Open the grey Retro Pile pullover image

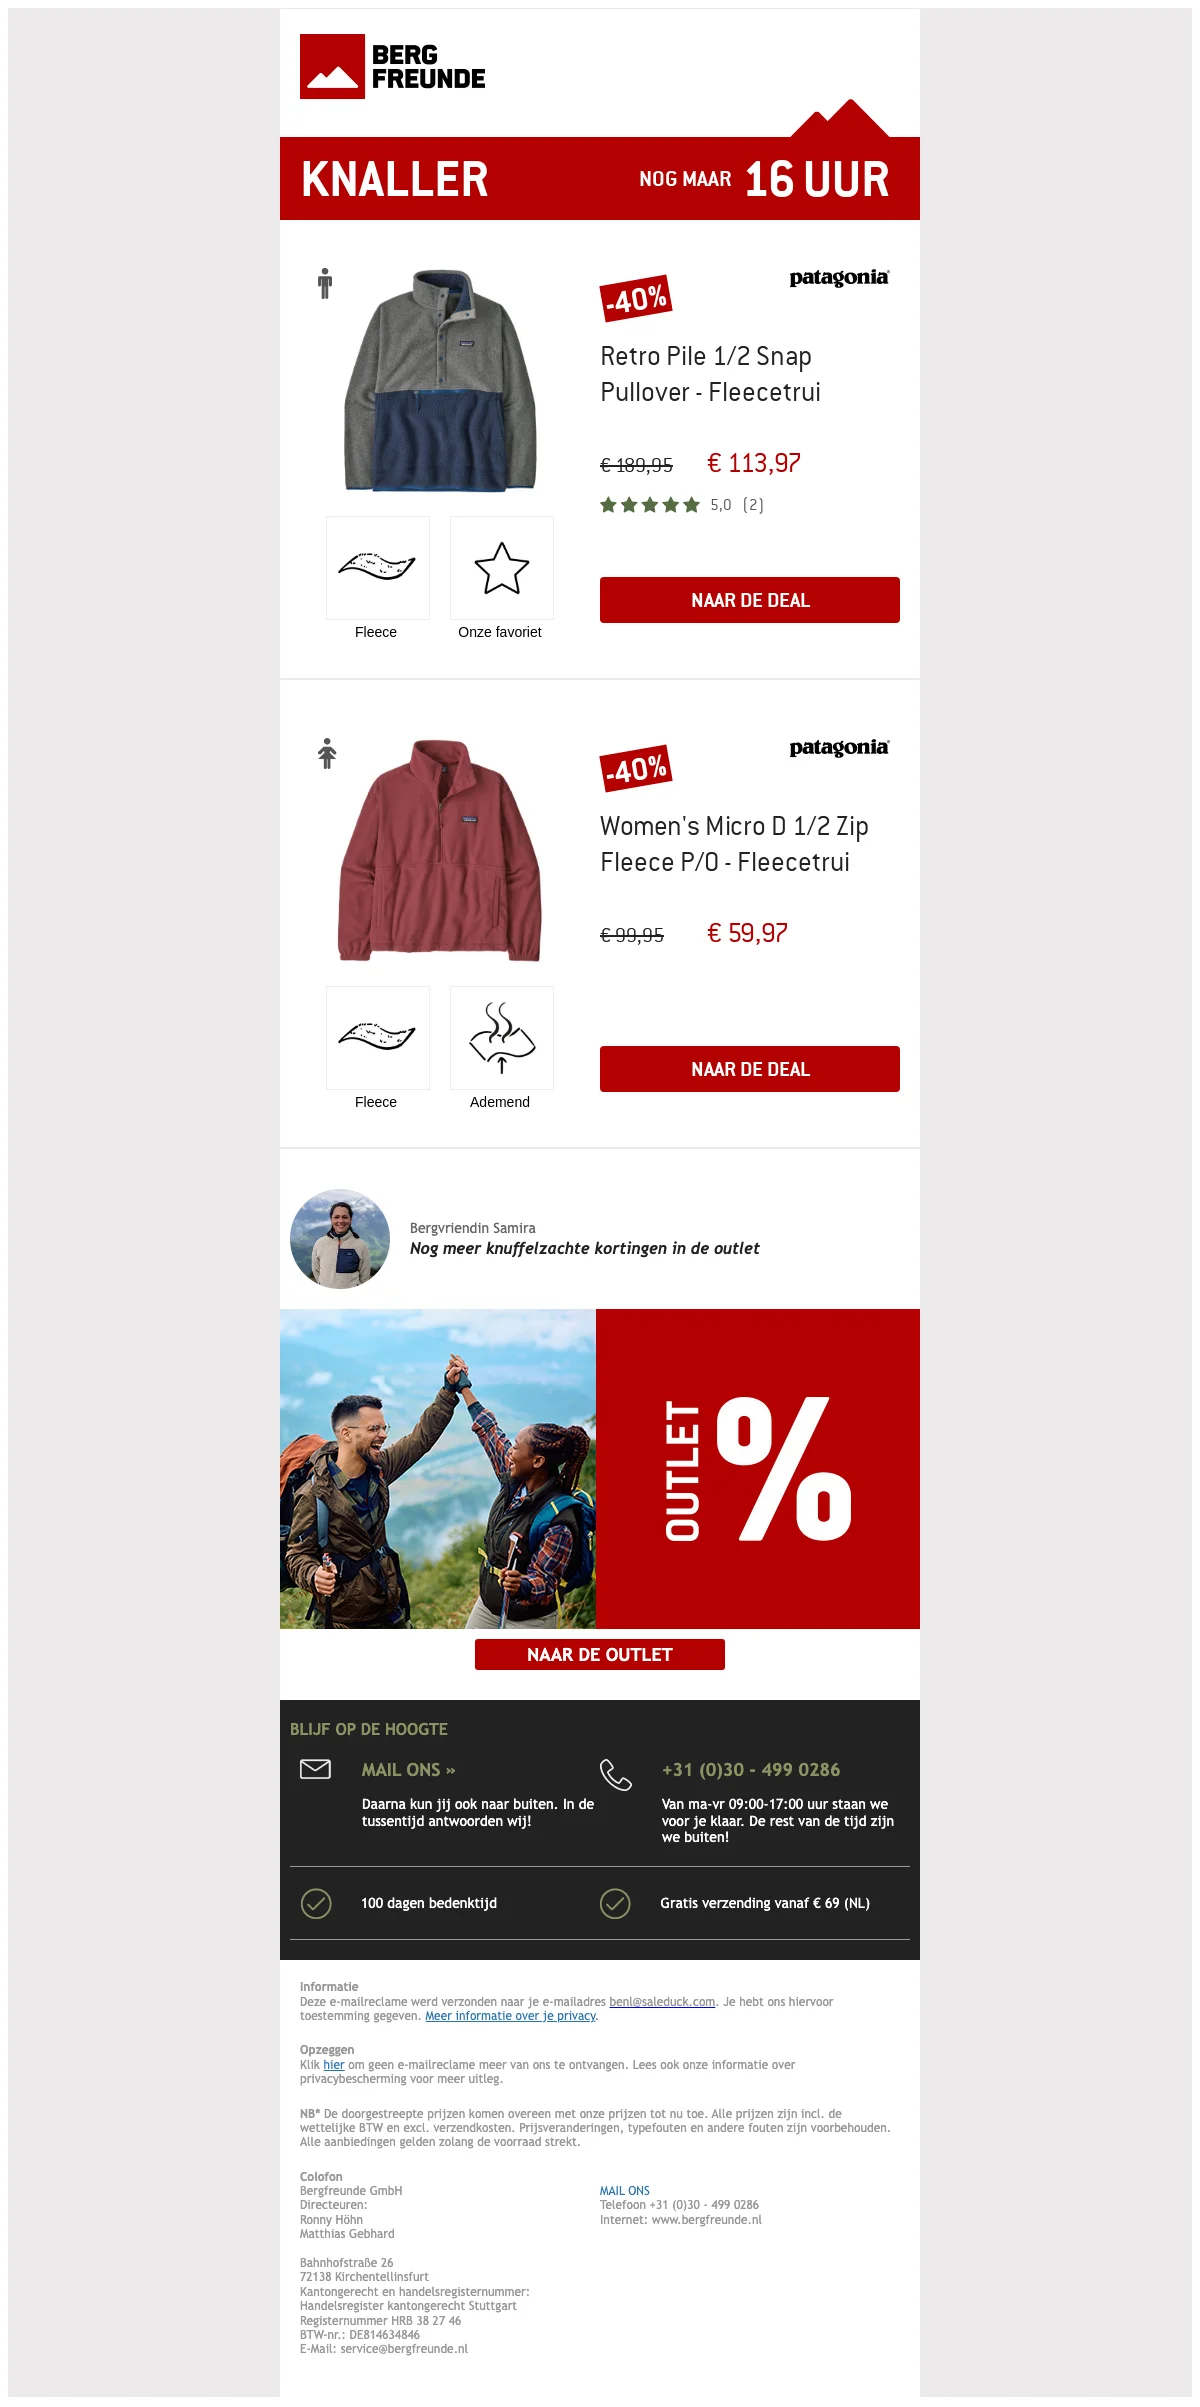point(440,380)
